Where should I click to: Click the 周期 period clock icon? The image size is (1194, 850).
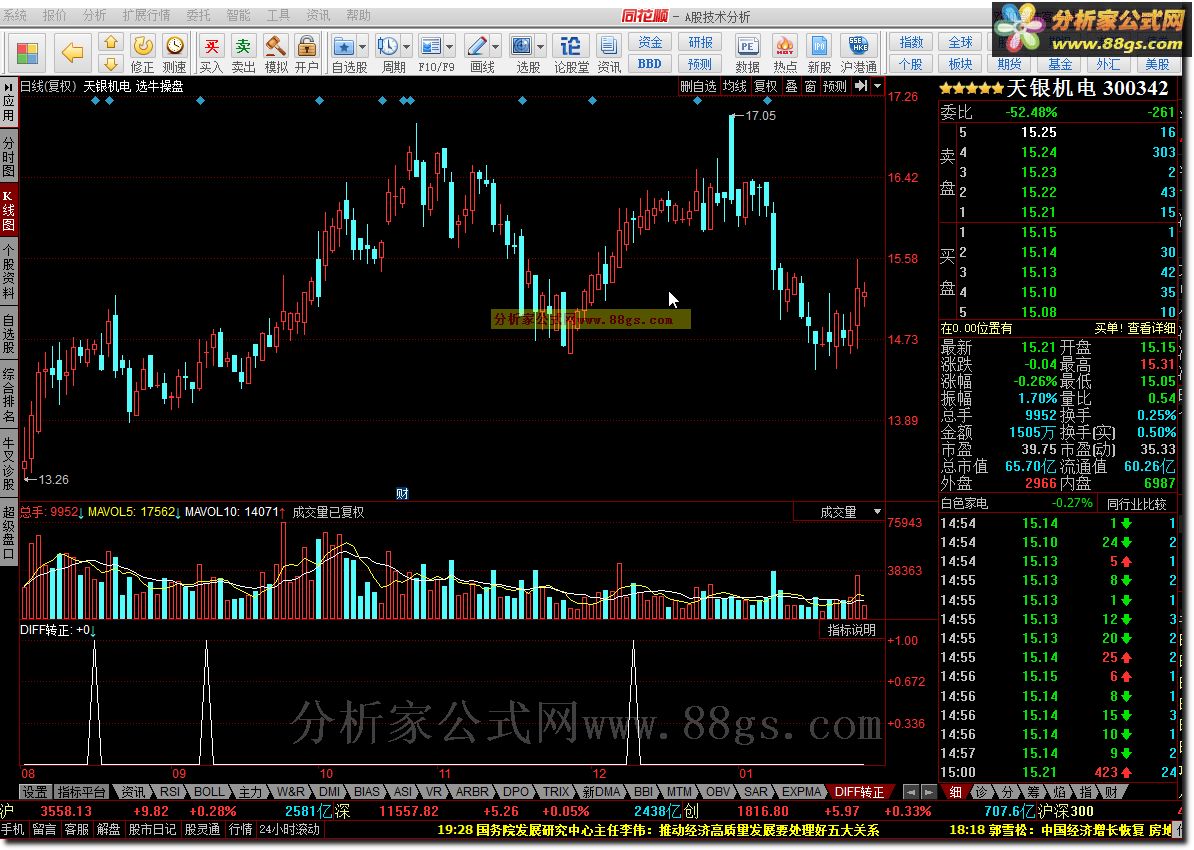(x=388, y=53)
